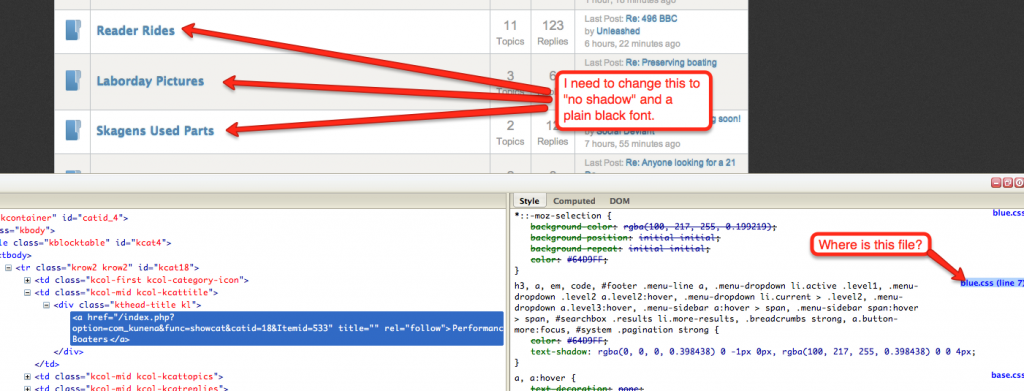Select the kbody class node
This screenshot has width=1024, height=391.
tap(27, 230)
